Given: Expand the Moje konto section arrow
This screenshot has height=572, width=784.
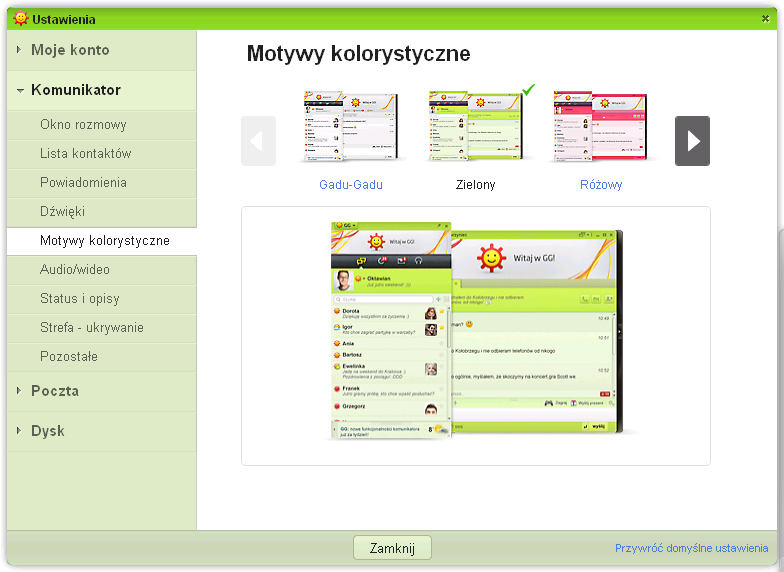Looking at the screenshot, I should (x=18, y=50).
